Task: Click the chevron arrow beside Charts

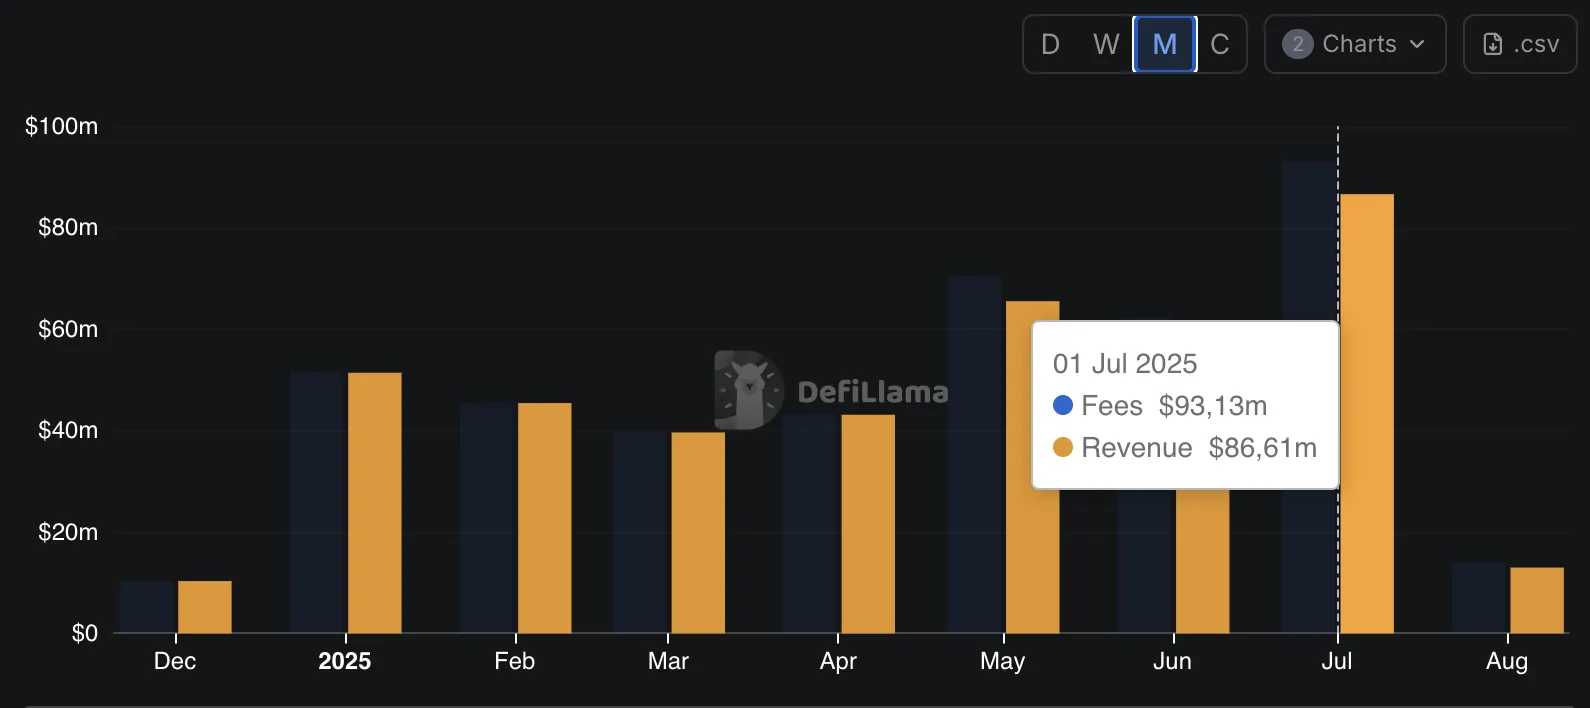Action: pos(1417,44)
